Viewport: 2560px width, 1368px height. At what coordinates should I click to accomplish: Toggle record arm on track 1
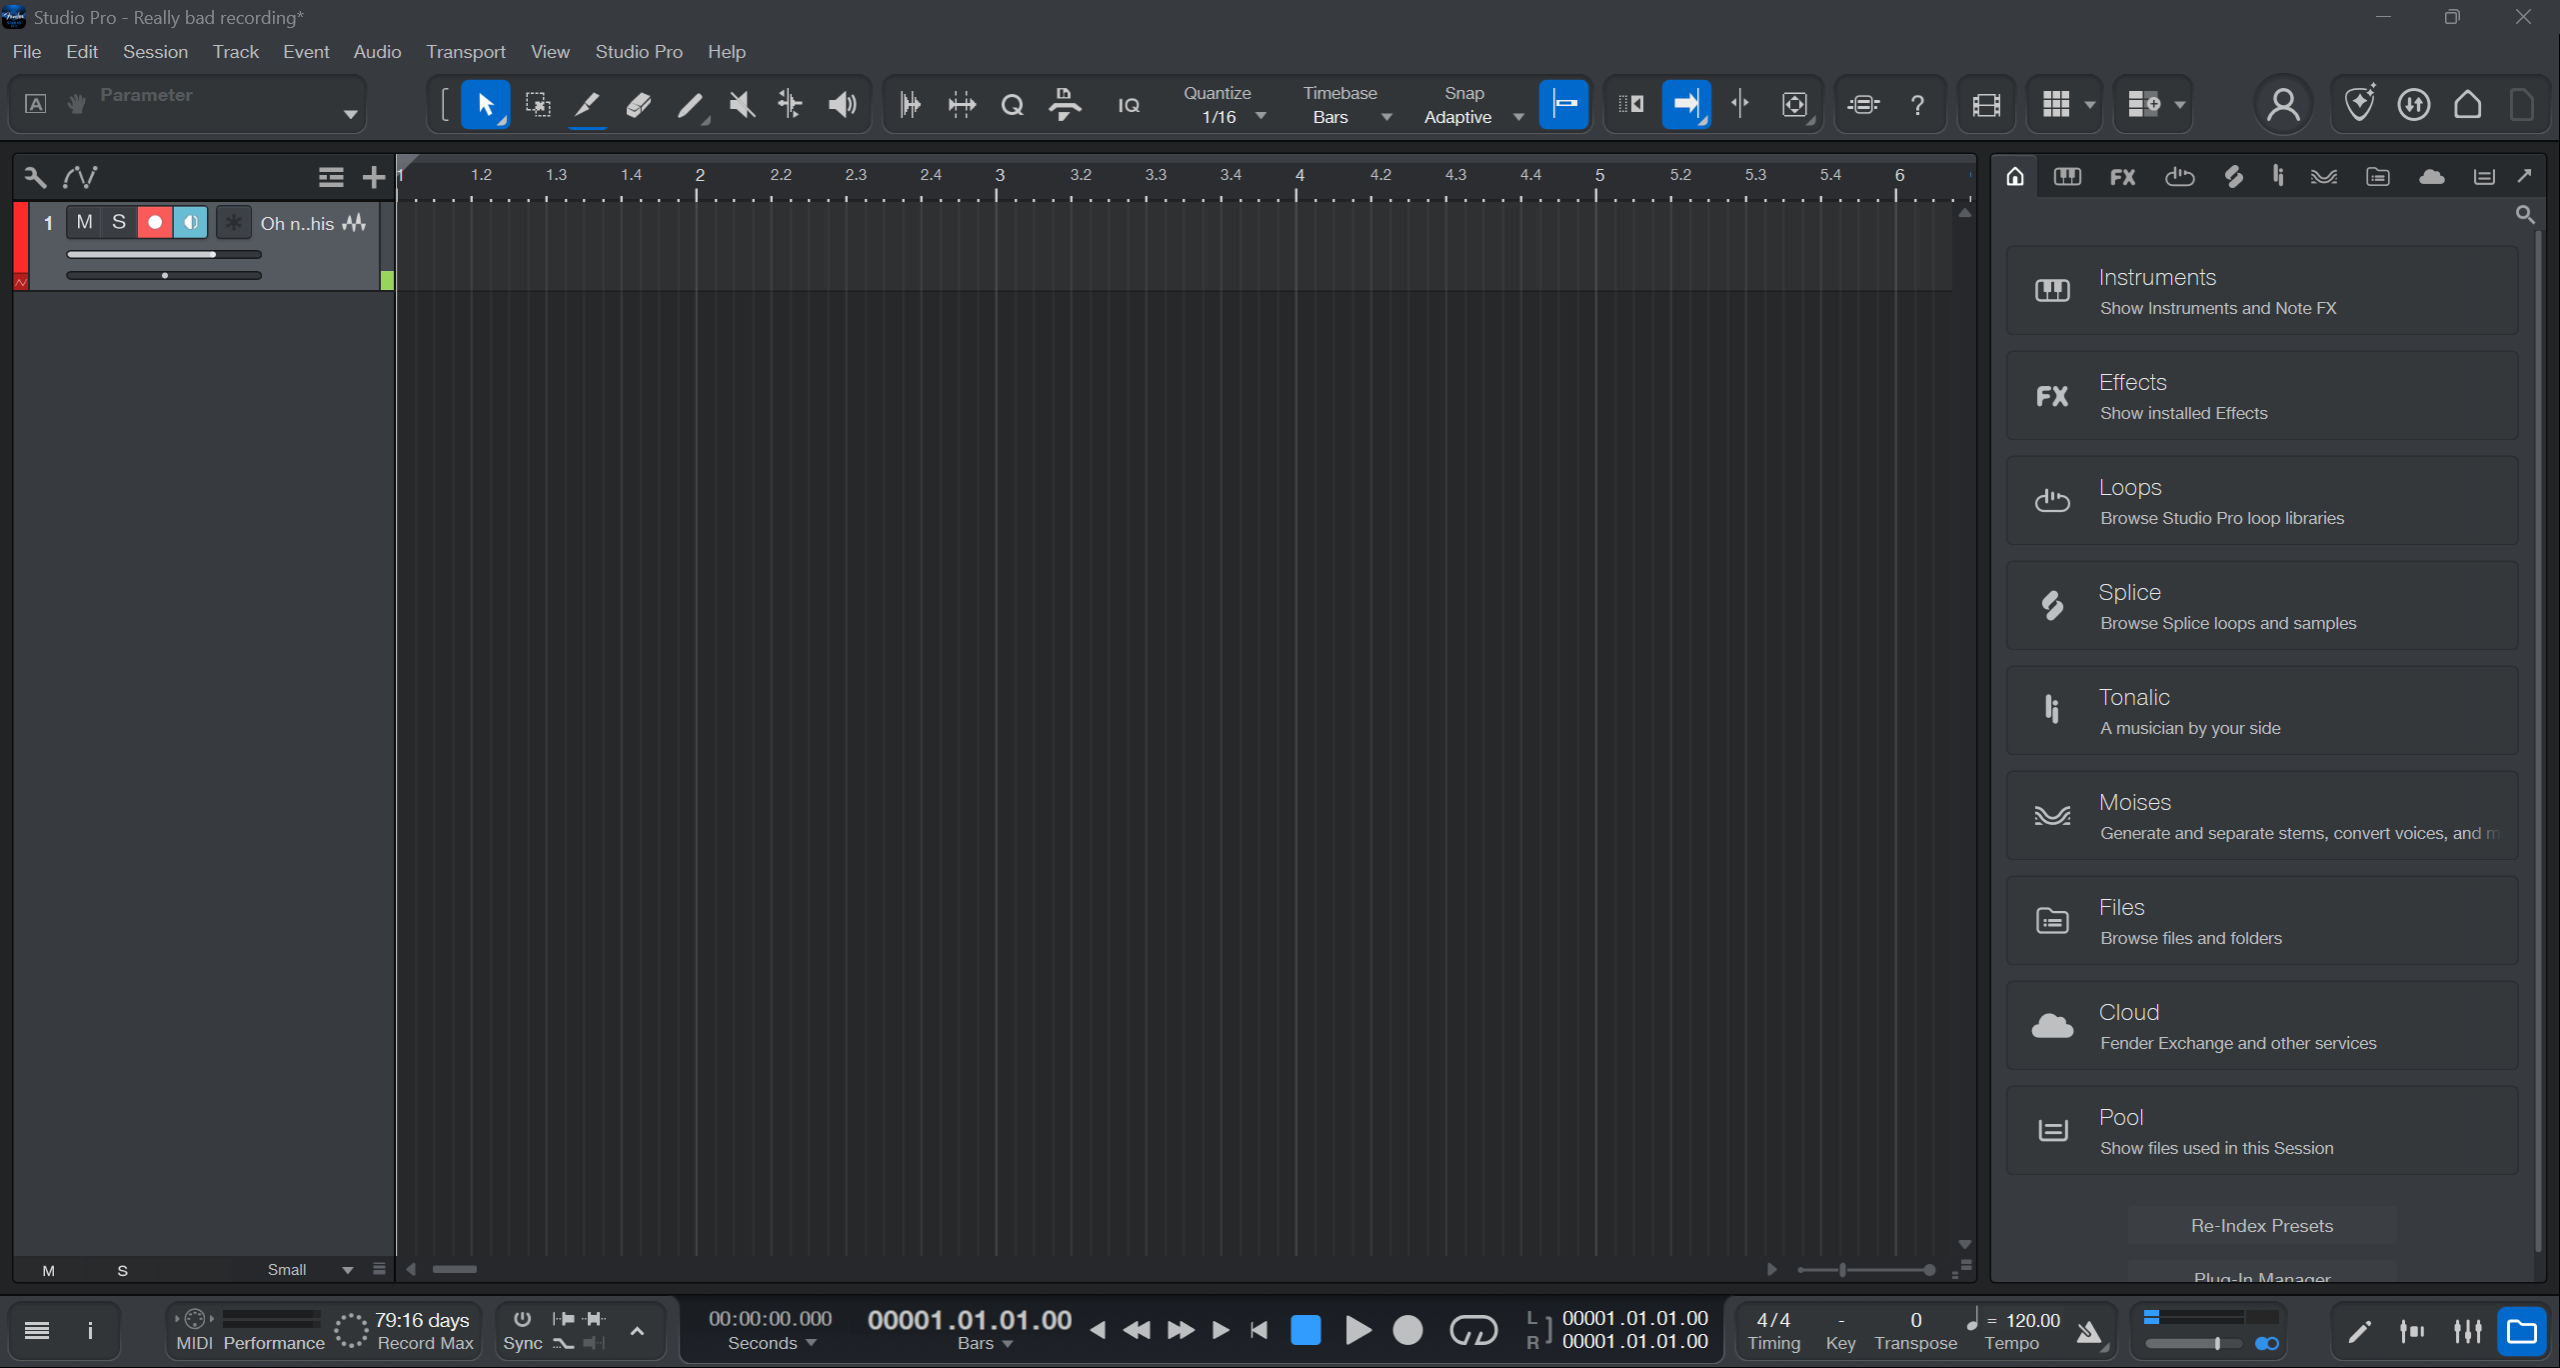tap(155, 222)
